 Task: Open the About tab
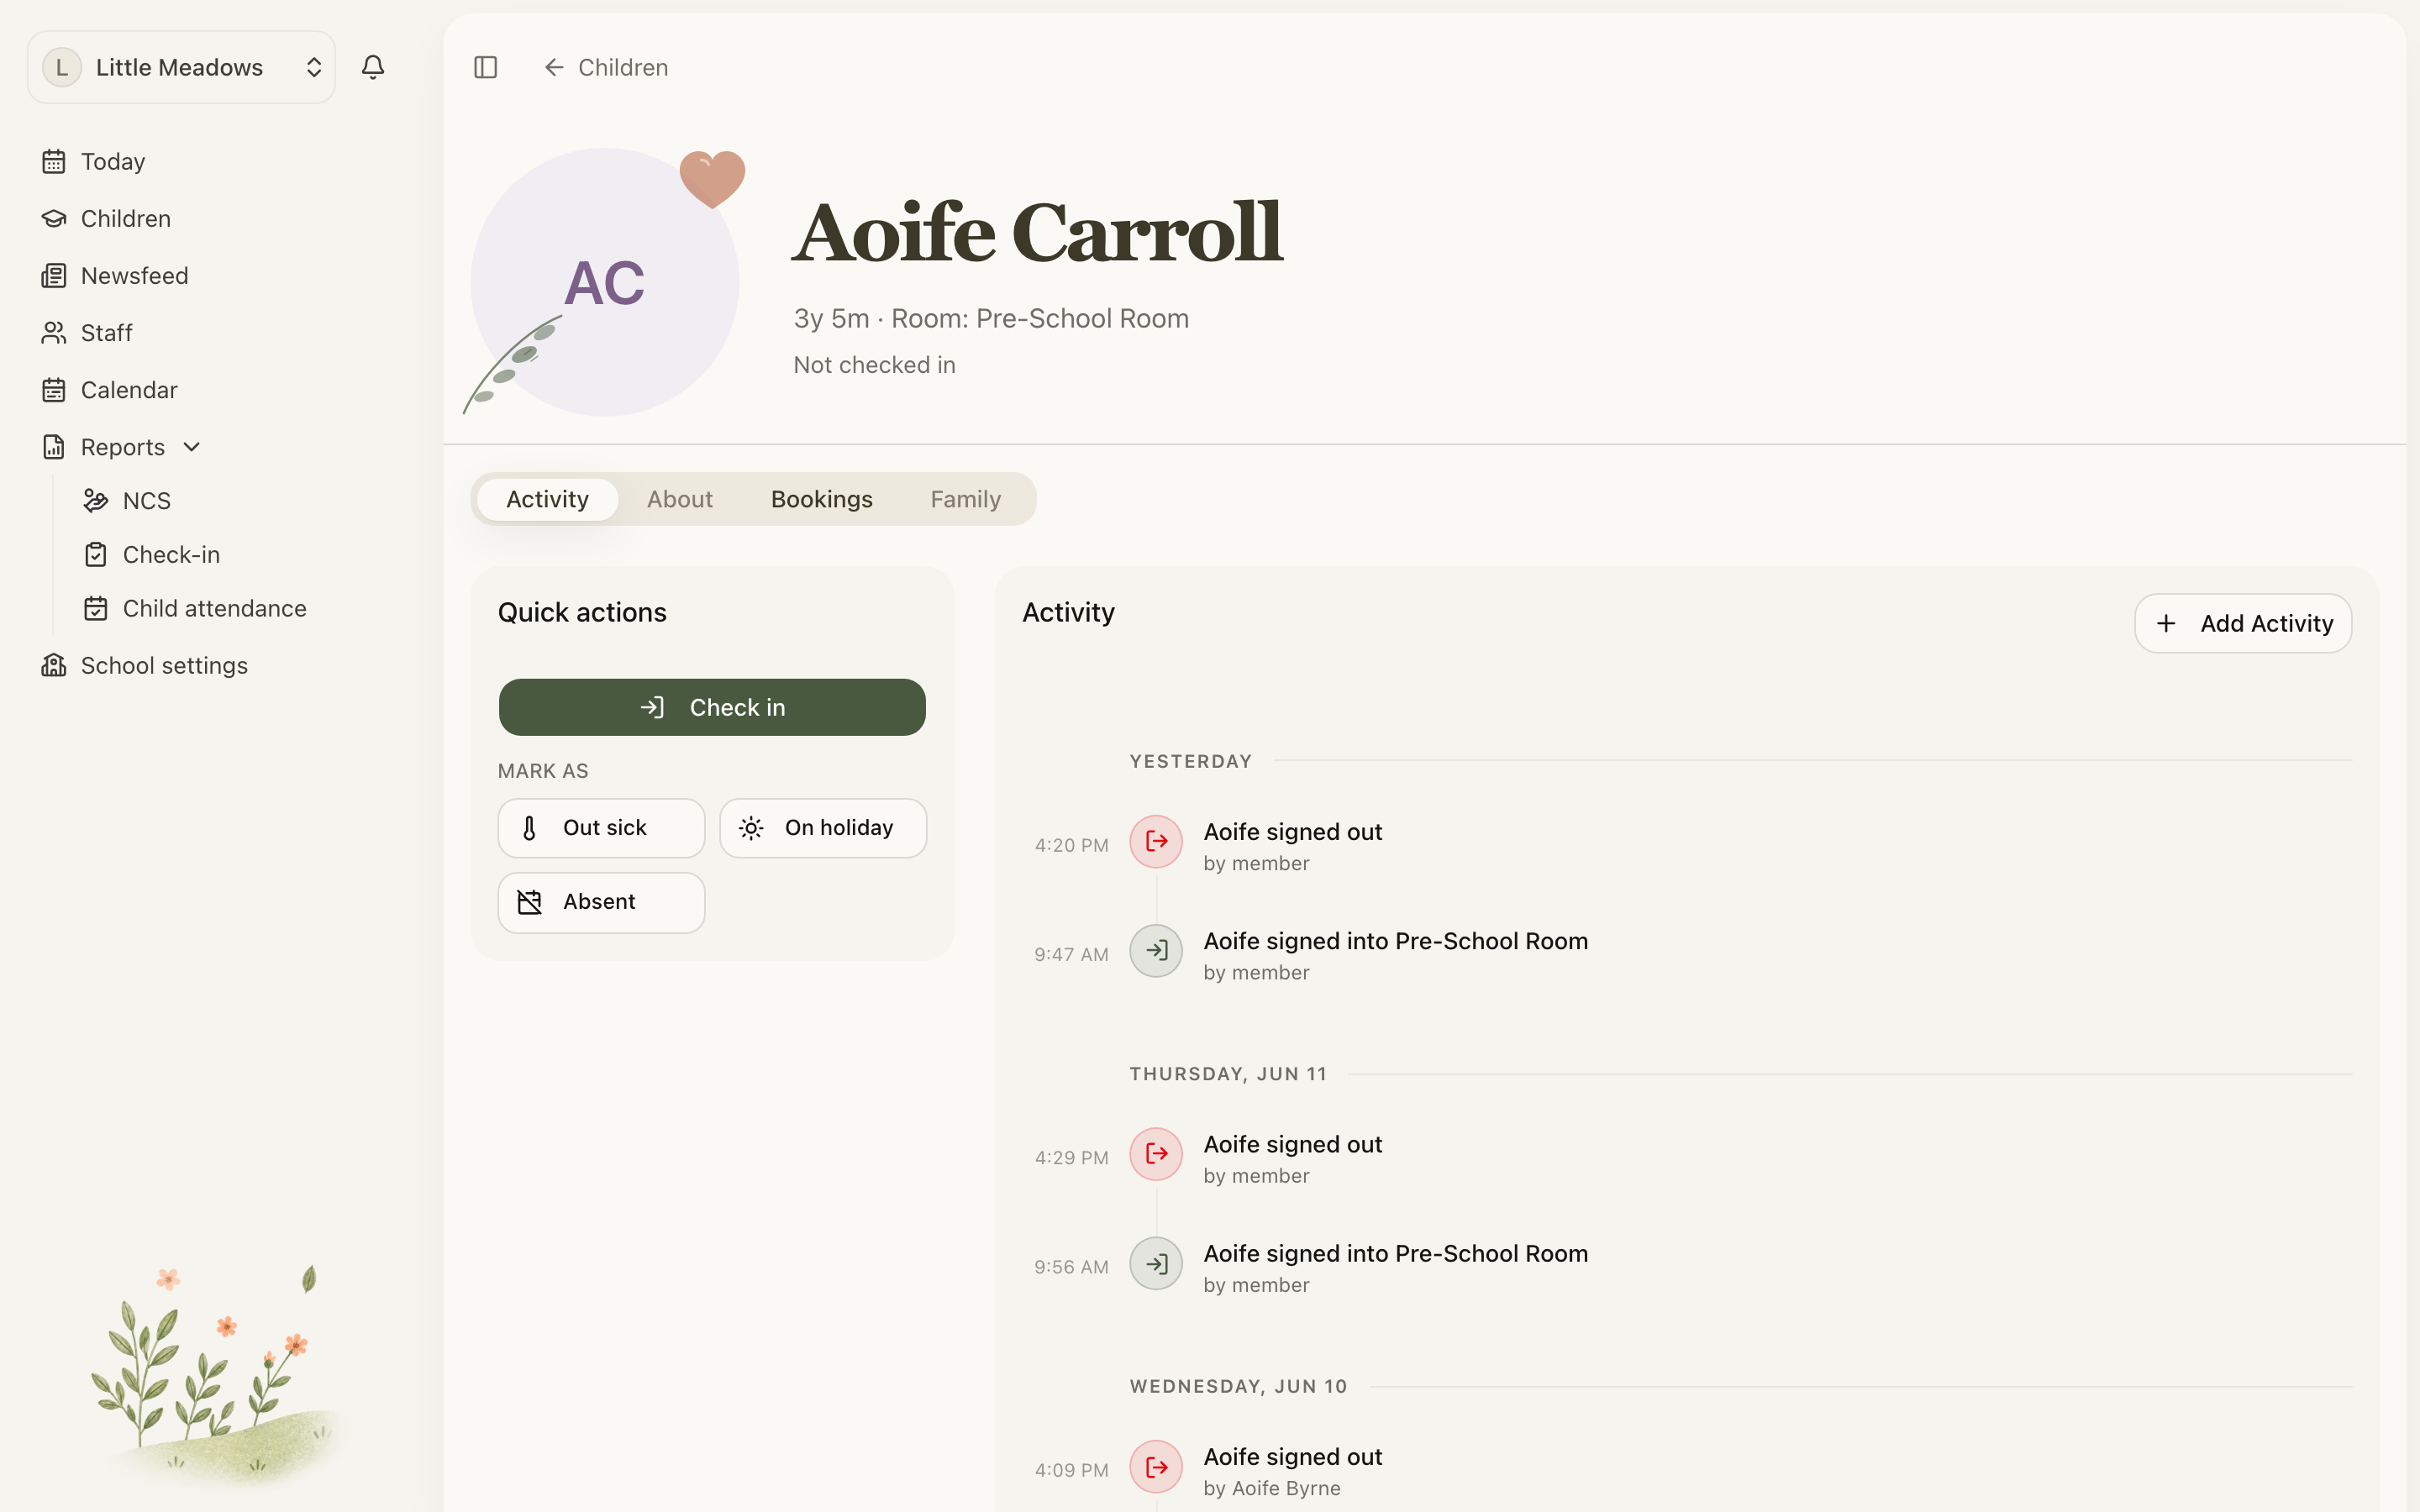[x=680, y=499]
